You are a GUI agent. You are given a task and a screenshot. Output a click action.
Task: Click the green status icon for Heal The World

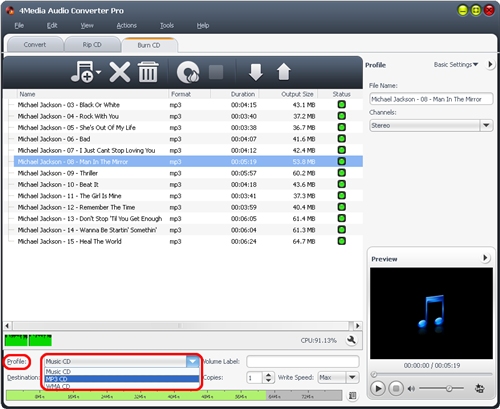pyautogui.click(x=341, y=241)
